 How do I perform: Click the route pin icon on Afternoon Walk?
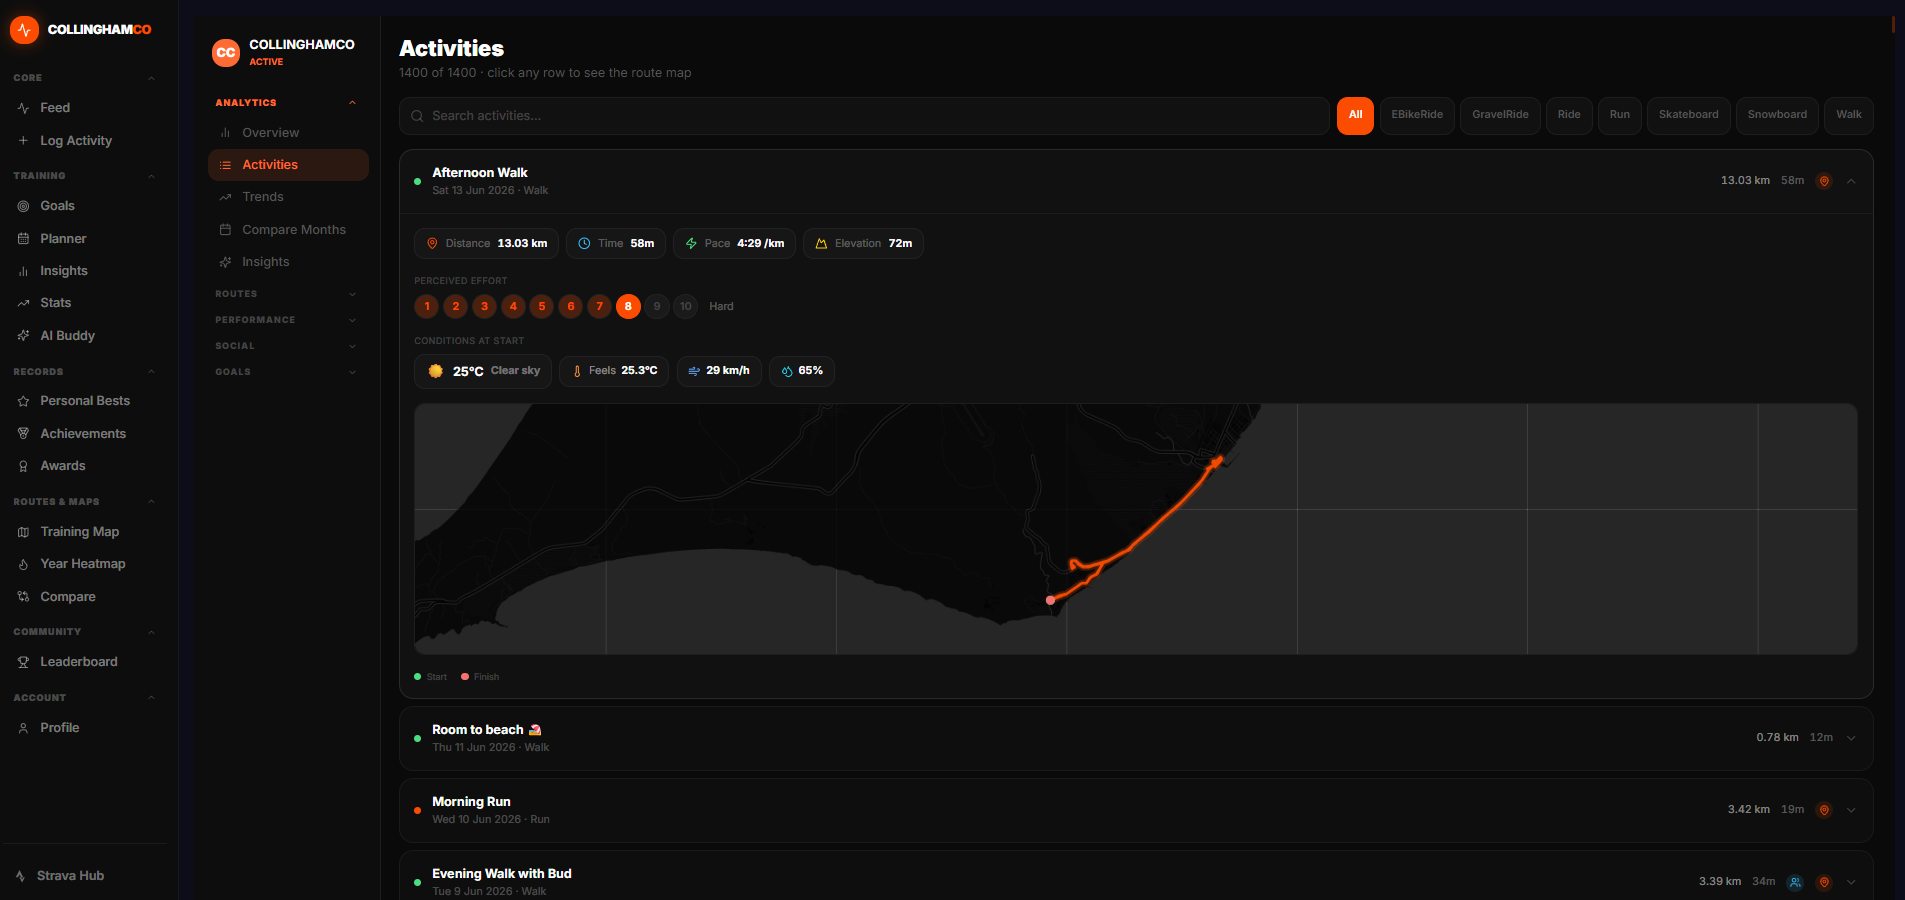1824,181
